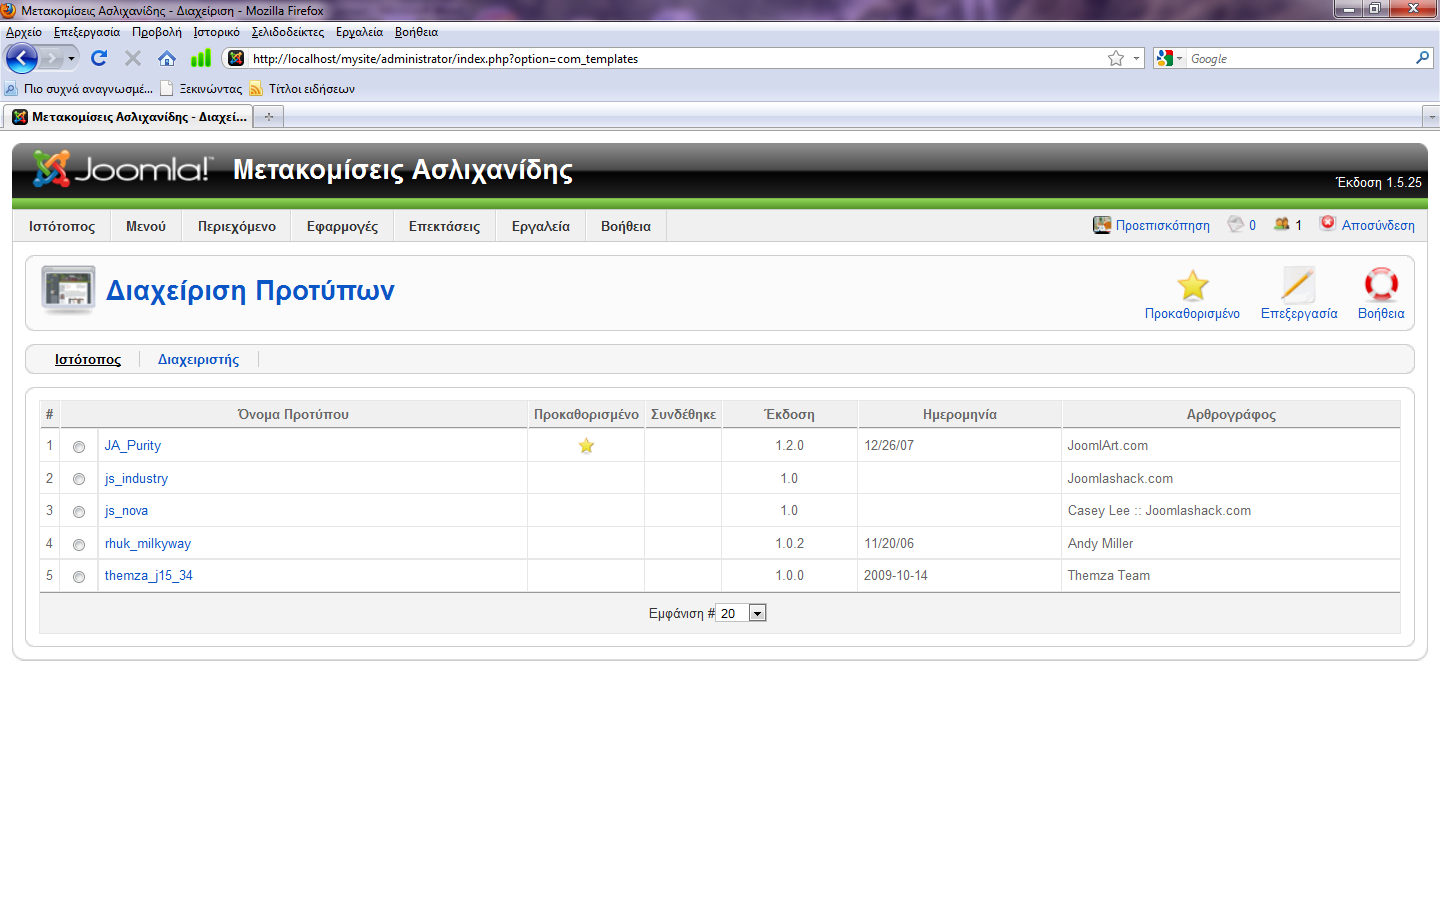
Task: Click the site favicon in address bar
Action: tap(236, 58)
